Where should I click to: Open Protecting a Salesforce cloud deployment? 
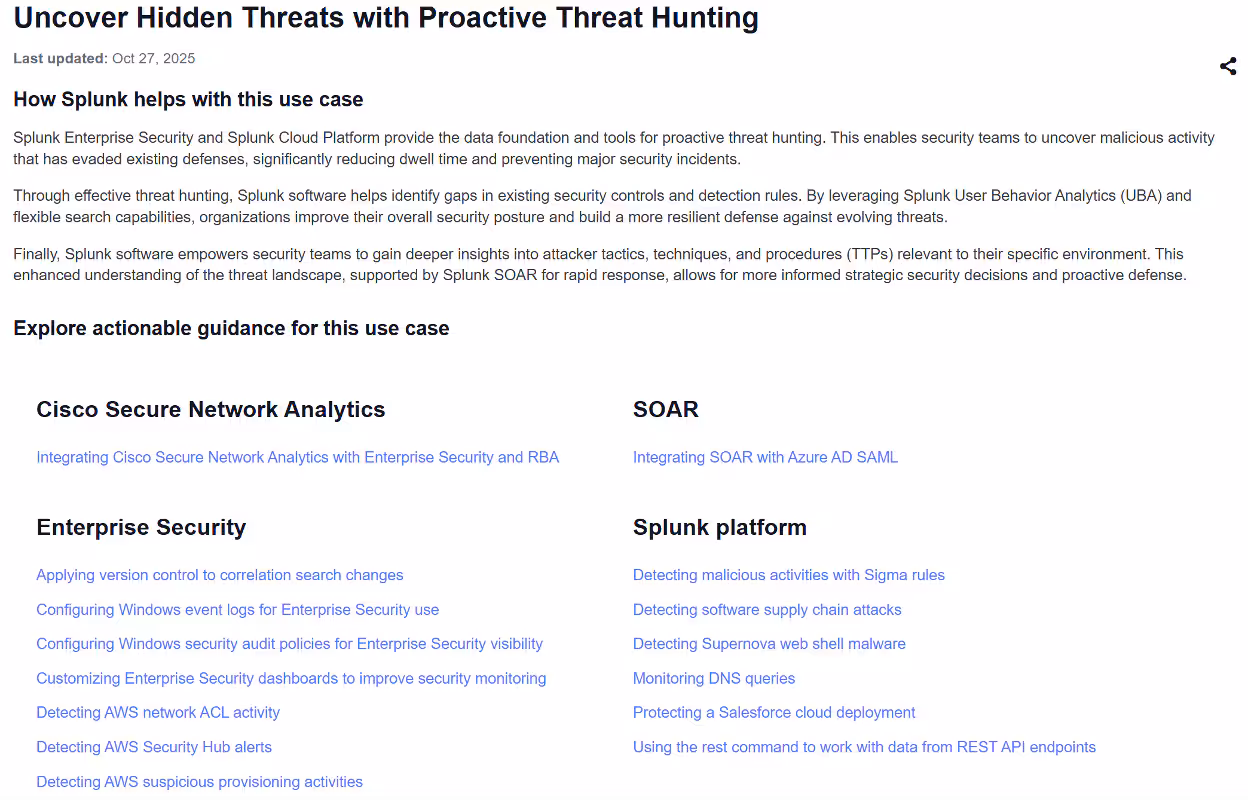pos(774,713)
